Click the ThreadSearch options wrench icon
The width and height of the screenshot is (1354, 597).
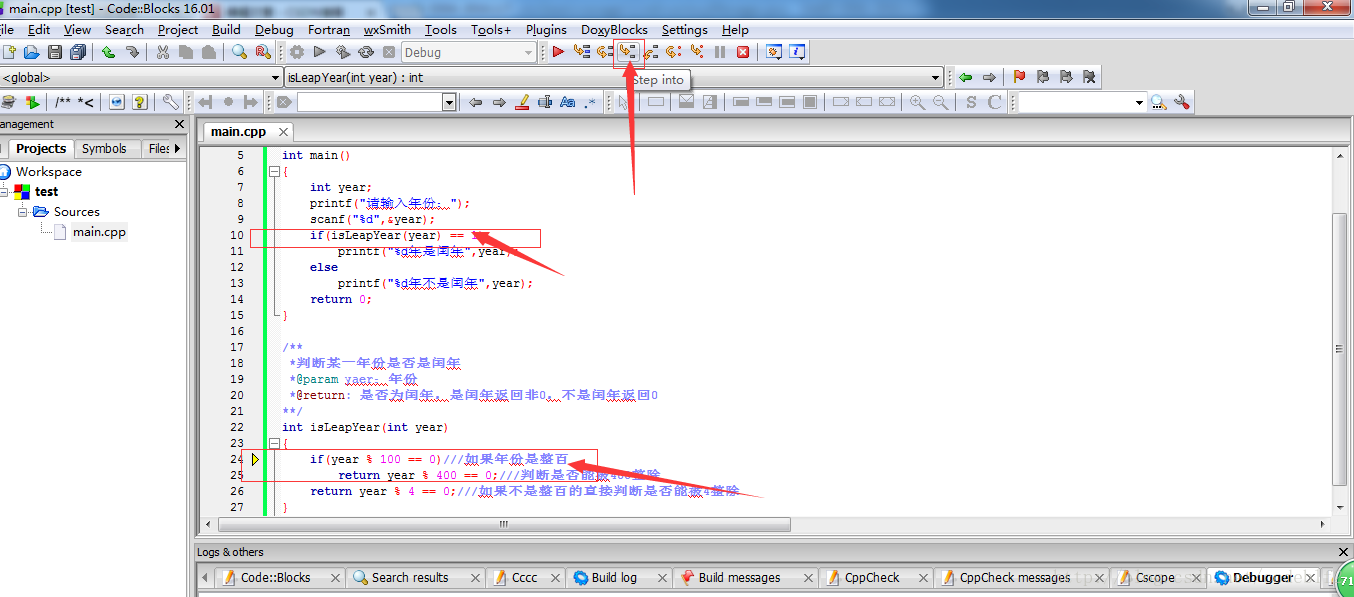point(1182,102)
